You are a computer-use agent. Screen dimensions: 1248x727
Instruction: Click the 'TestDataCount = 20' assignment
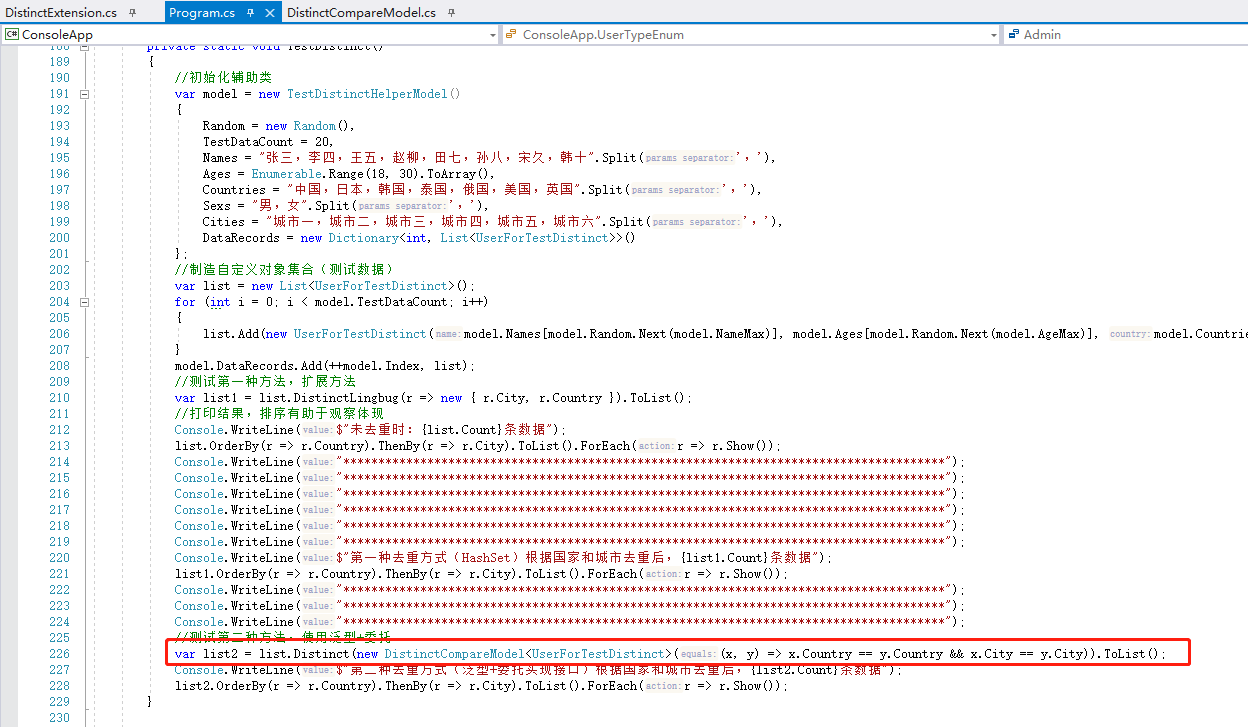click(x=268, y=142)
